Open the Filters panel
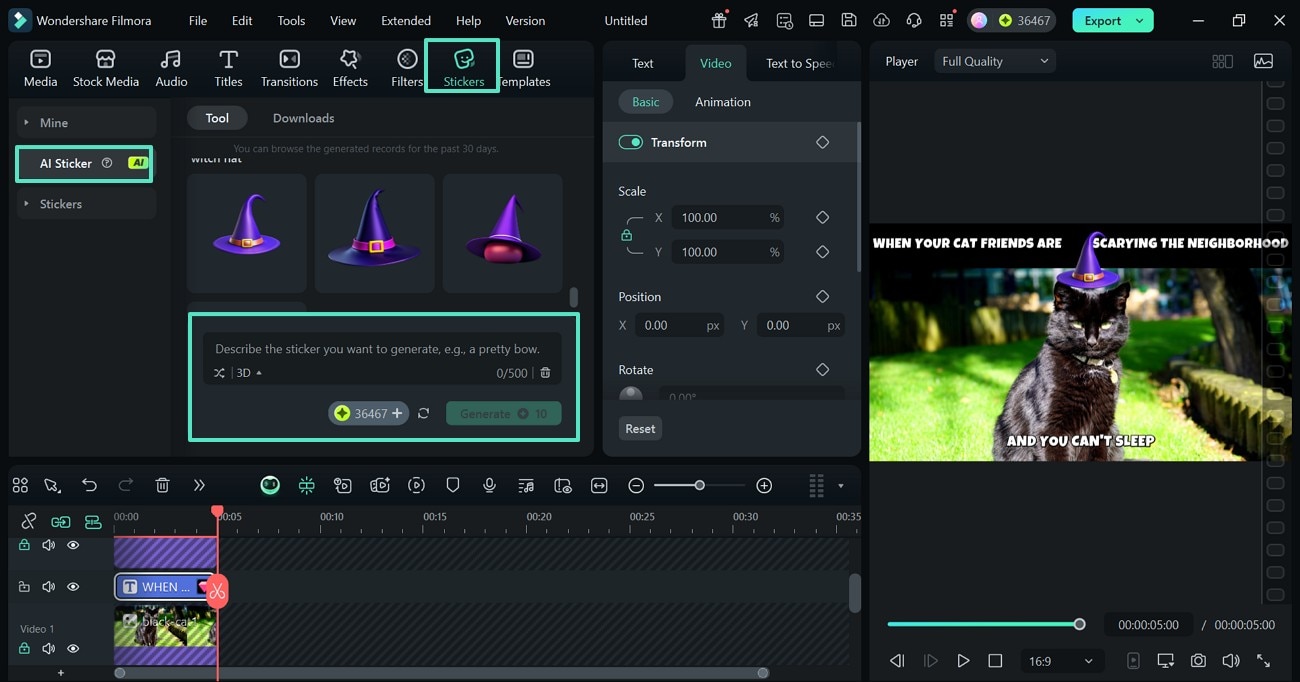Image resolution: width=1300 pixels, height=682 pixels. point(407,68)
